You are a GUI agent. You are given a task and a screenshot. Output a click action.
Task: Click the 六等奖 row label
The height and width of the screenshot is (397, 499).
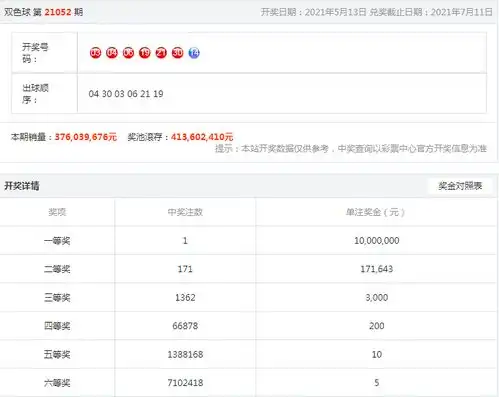(57, 383)
